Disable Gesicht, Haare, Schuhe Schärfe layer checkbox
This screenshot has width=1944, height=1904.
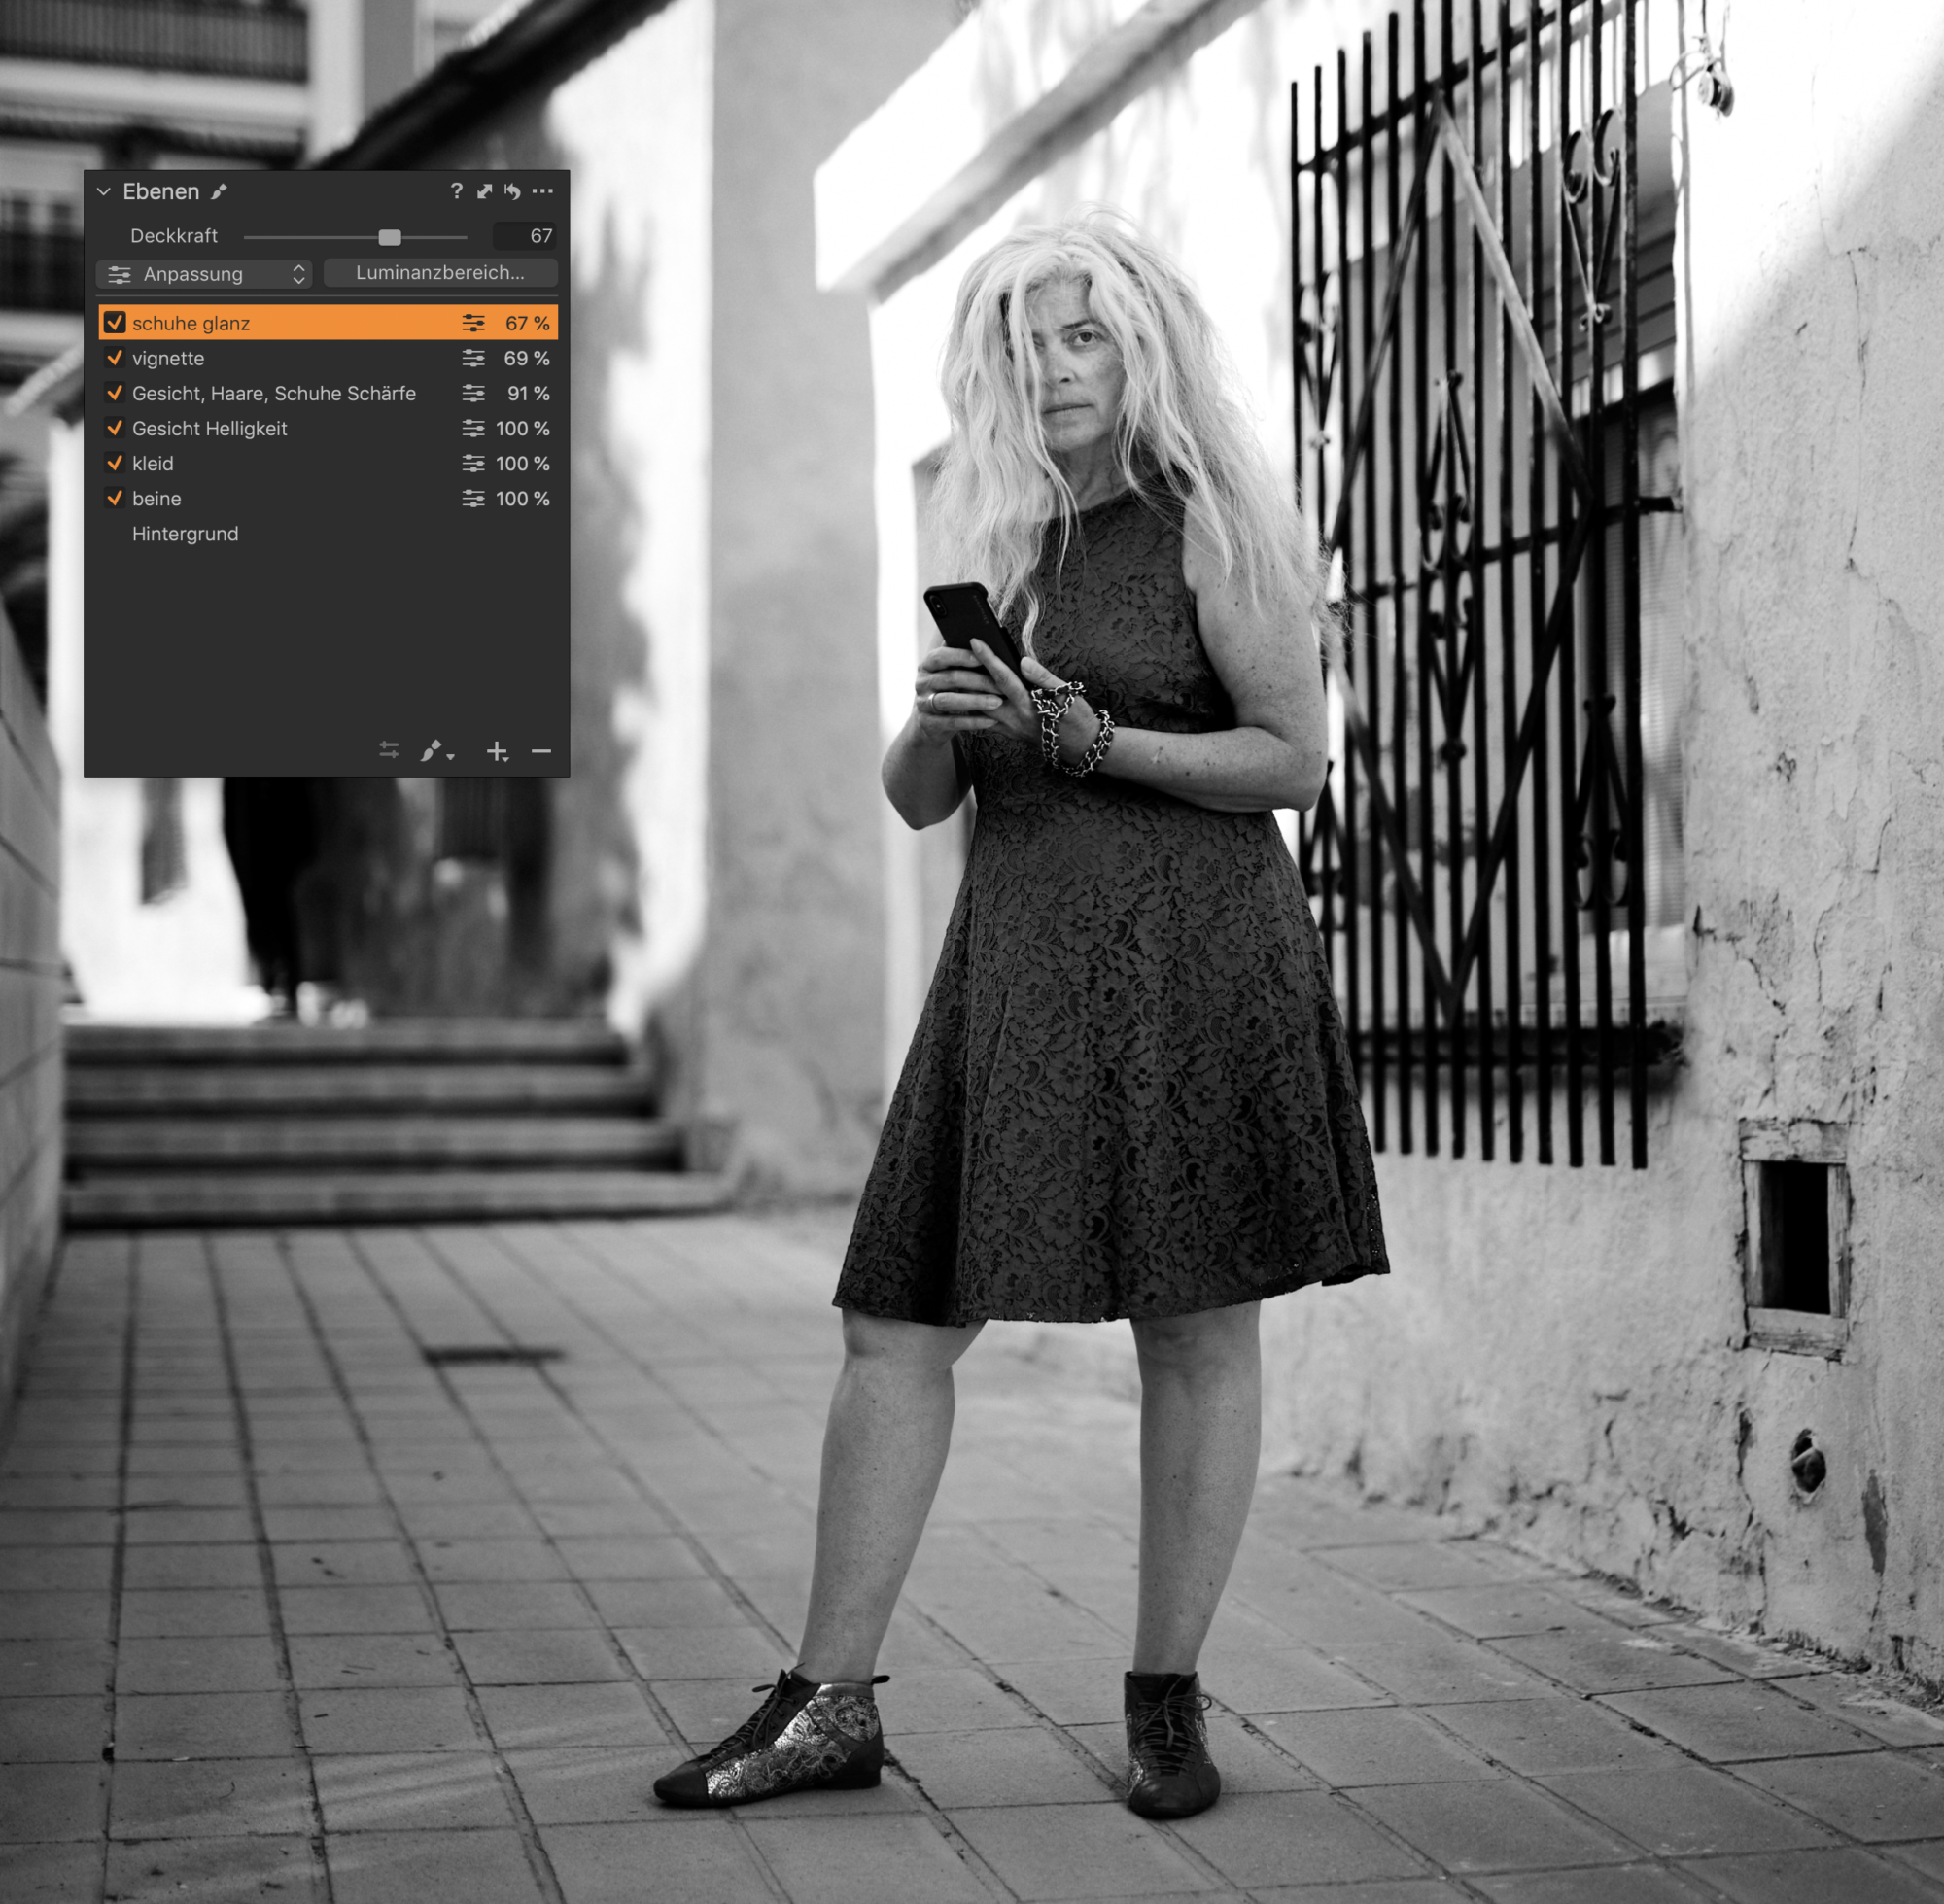pyautogui.click(x=115, y=392)
